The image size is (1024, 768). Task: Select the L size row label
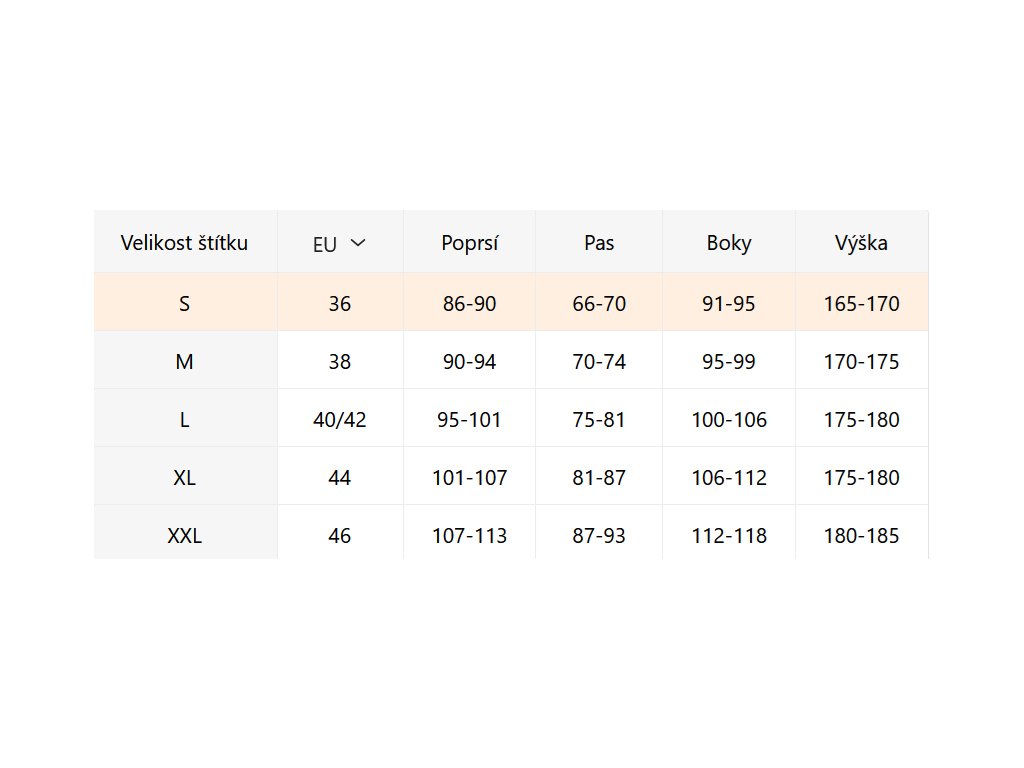[x=184, y=420]
